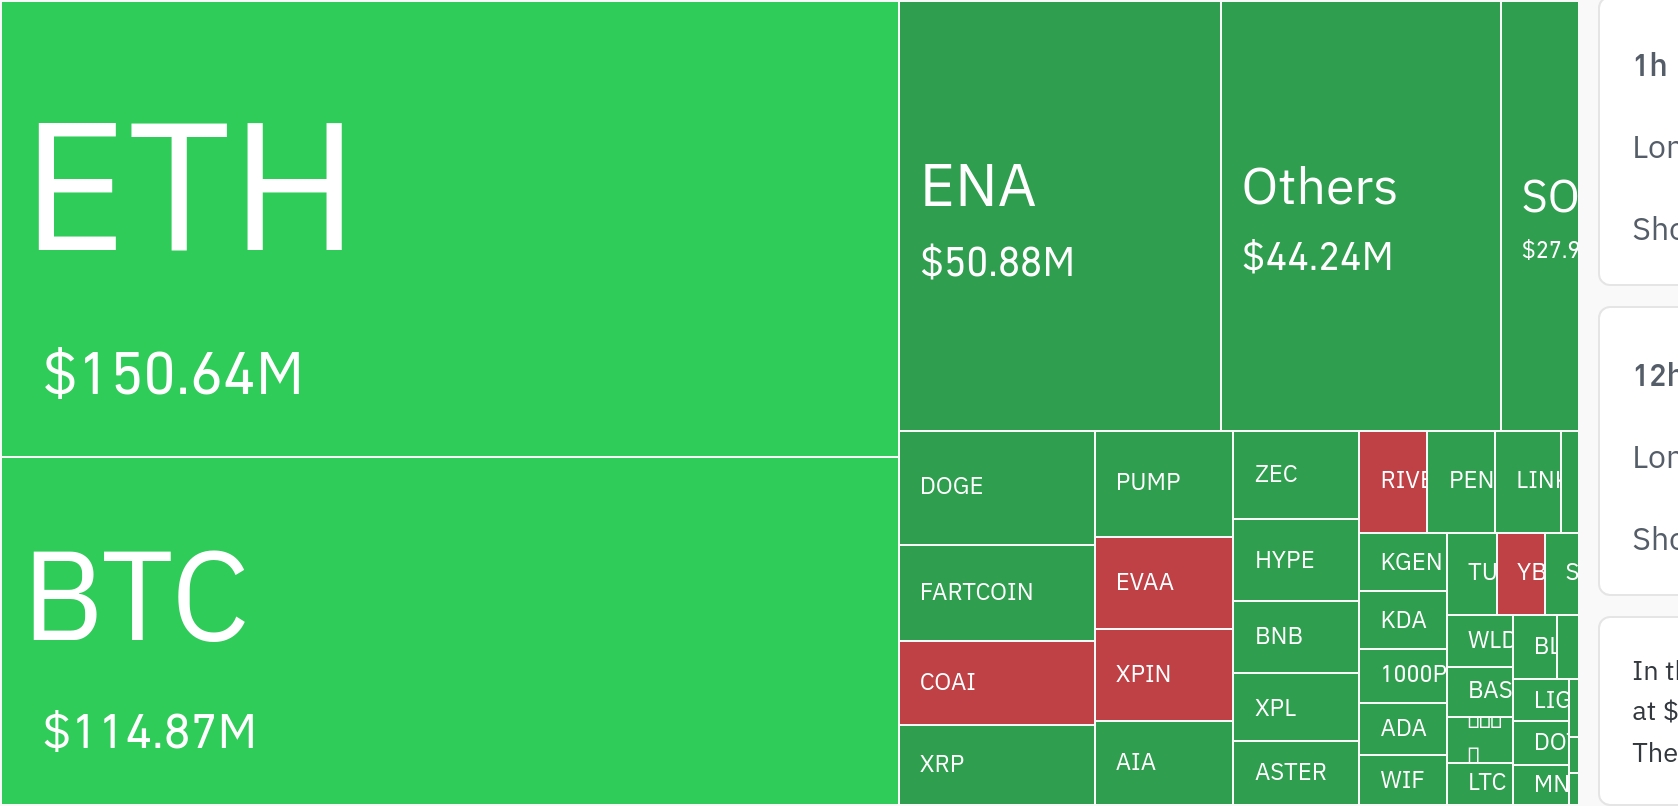Screen dimensions: 1678x806
Task: Select the BNB block
Action: coord(1295,637)
